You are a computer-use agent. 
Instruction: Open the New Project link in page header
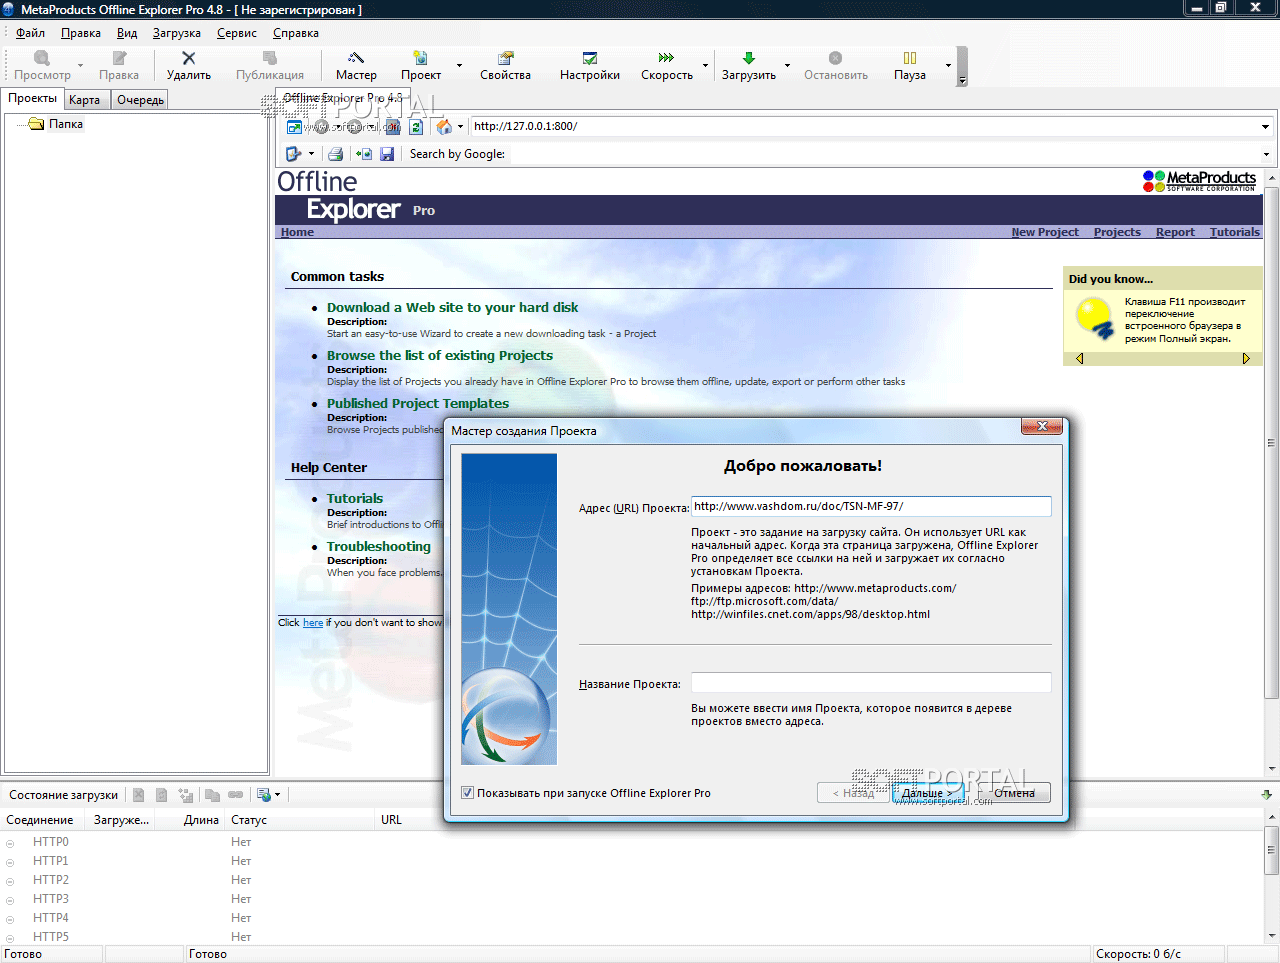coord(1045,232)
